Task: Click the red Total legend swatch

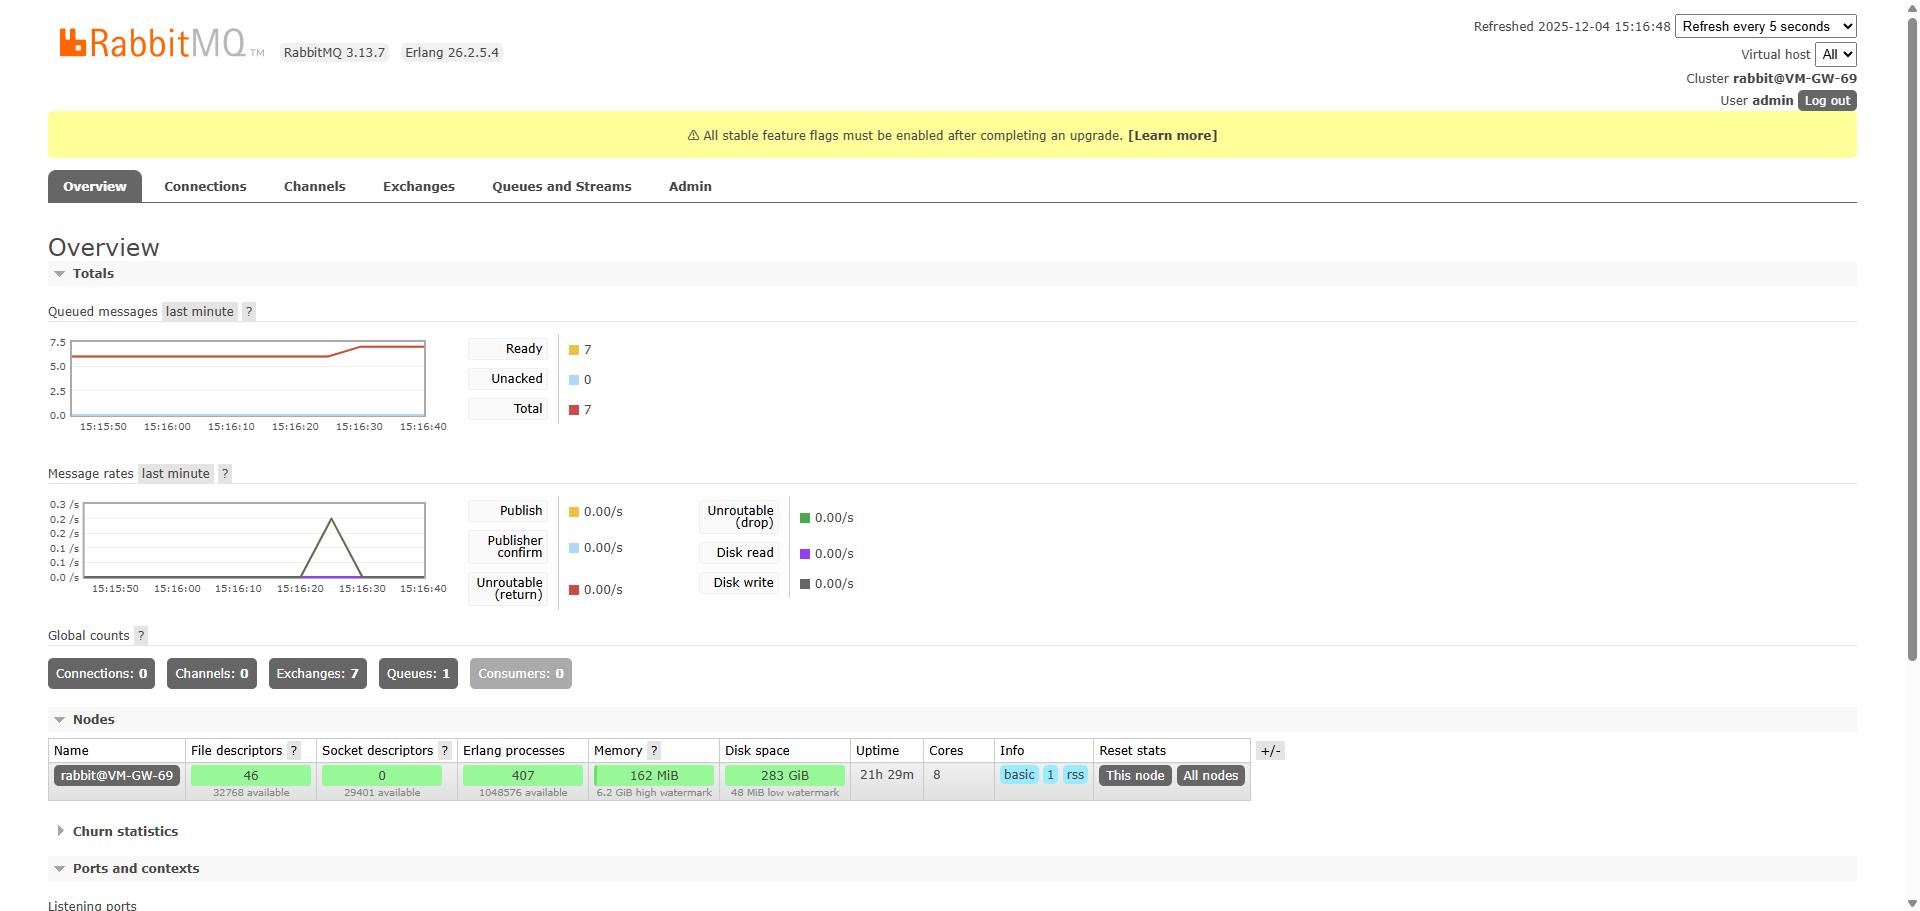Action: click(x=574, y=410)
